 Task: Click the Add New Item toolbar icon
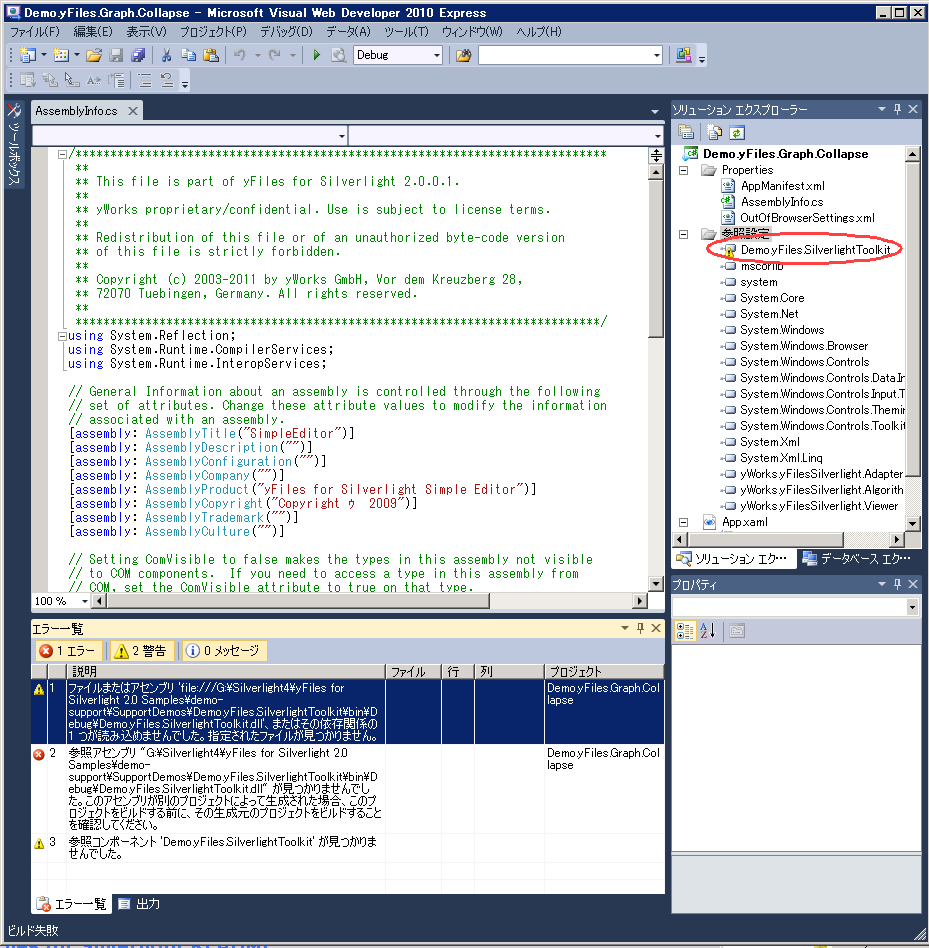(61, 55)
